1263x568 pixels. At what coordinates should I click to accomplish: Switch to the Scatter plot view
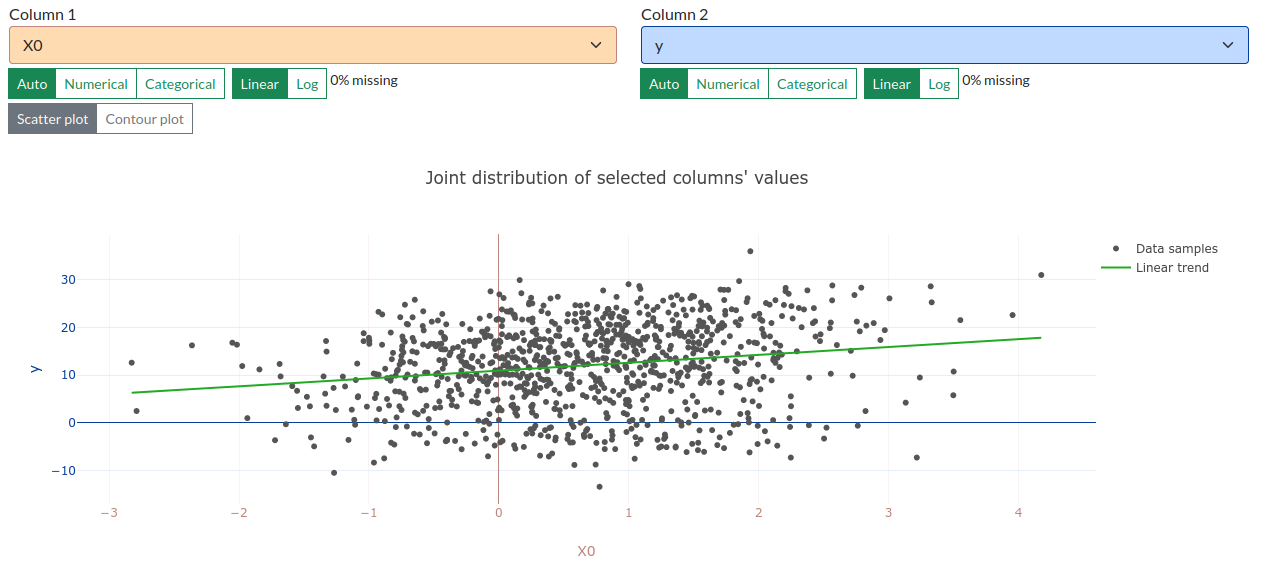53,119
